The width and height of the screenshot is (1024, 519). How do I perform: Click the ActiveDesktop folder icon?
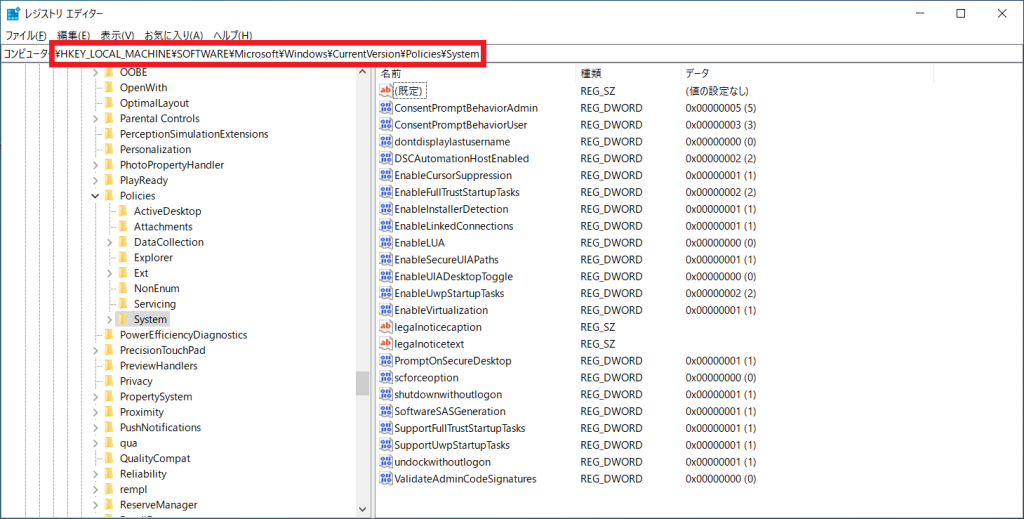point(123,211)
